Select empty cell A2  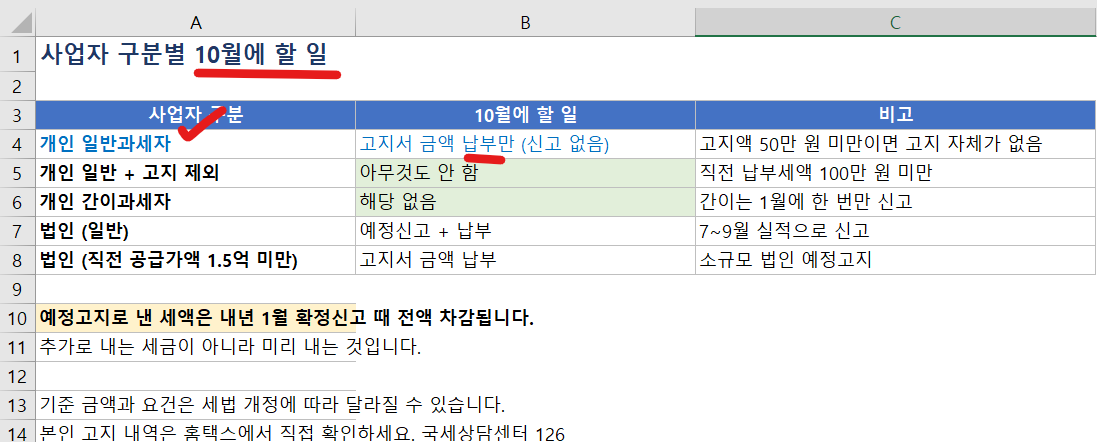click(x=195, y=87)
